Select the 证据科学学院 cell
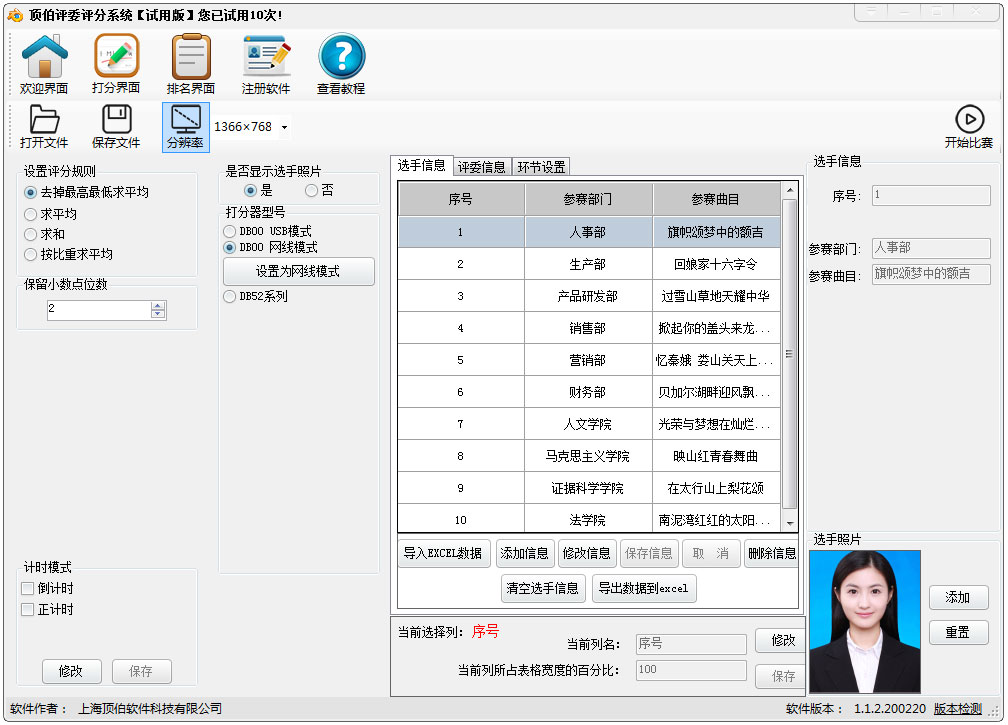The image size is (1008, 725). (x=588, y=488)
